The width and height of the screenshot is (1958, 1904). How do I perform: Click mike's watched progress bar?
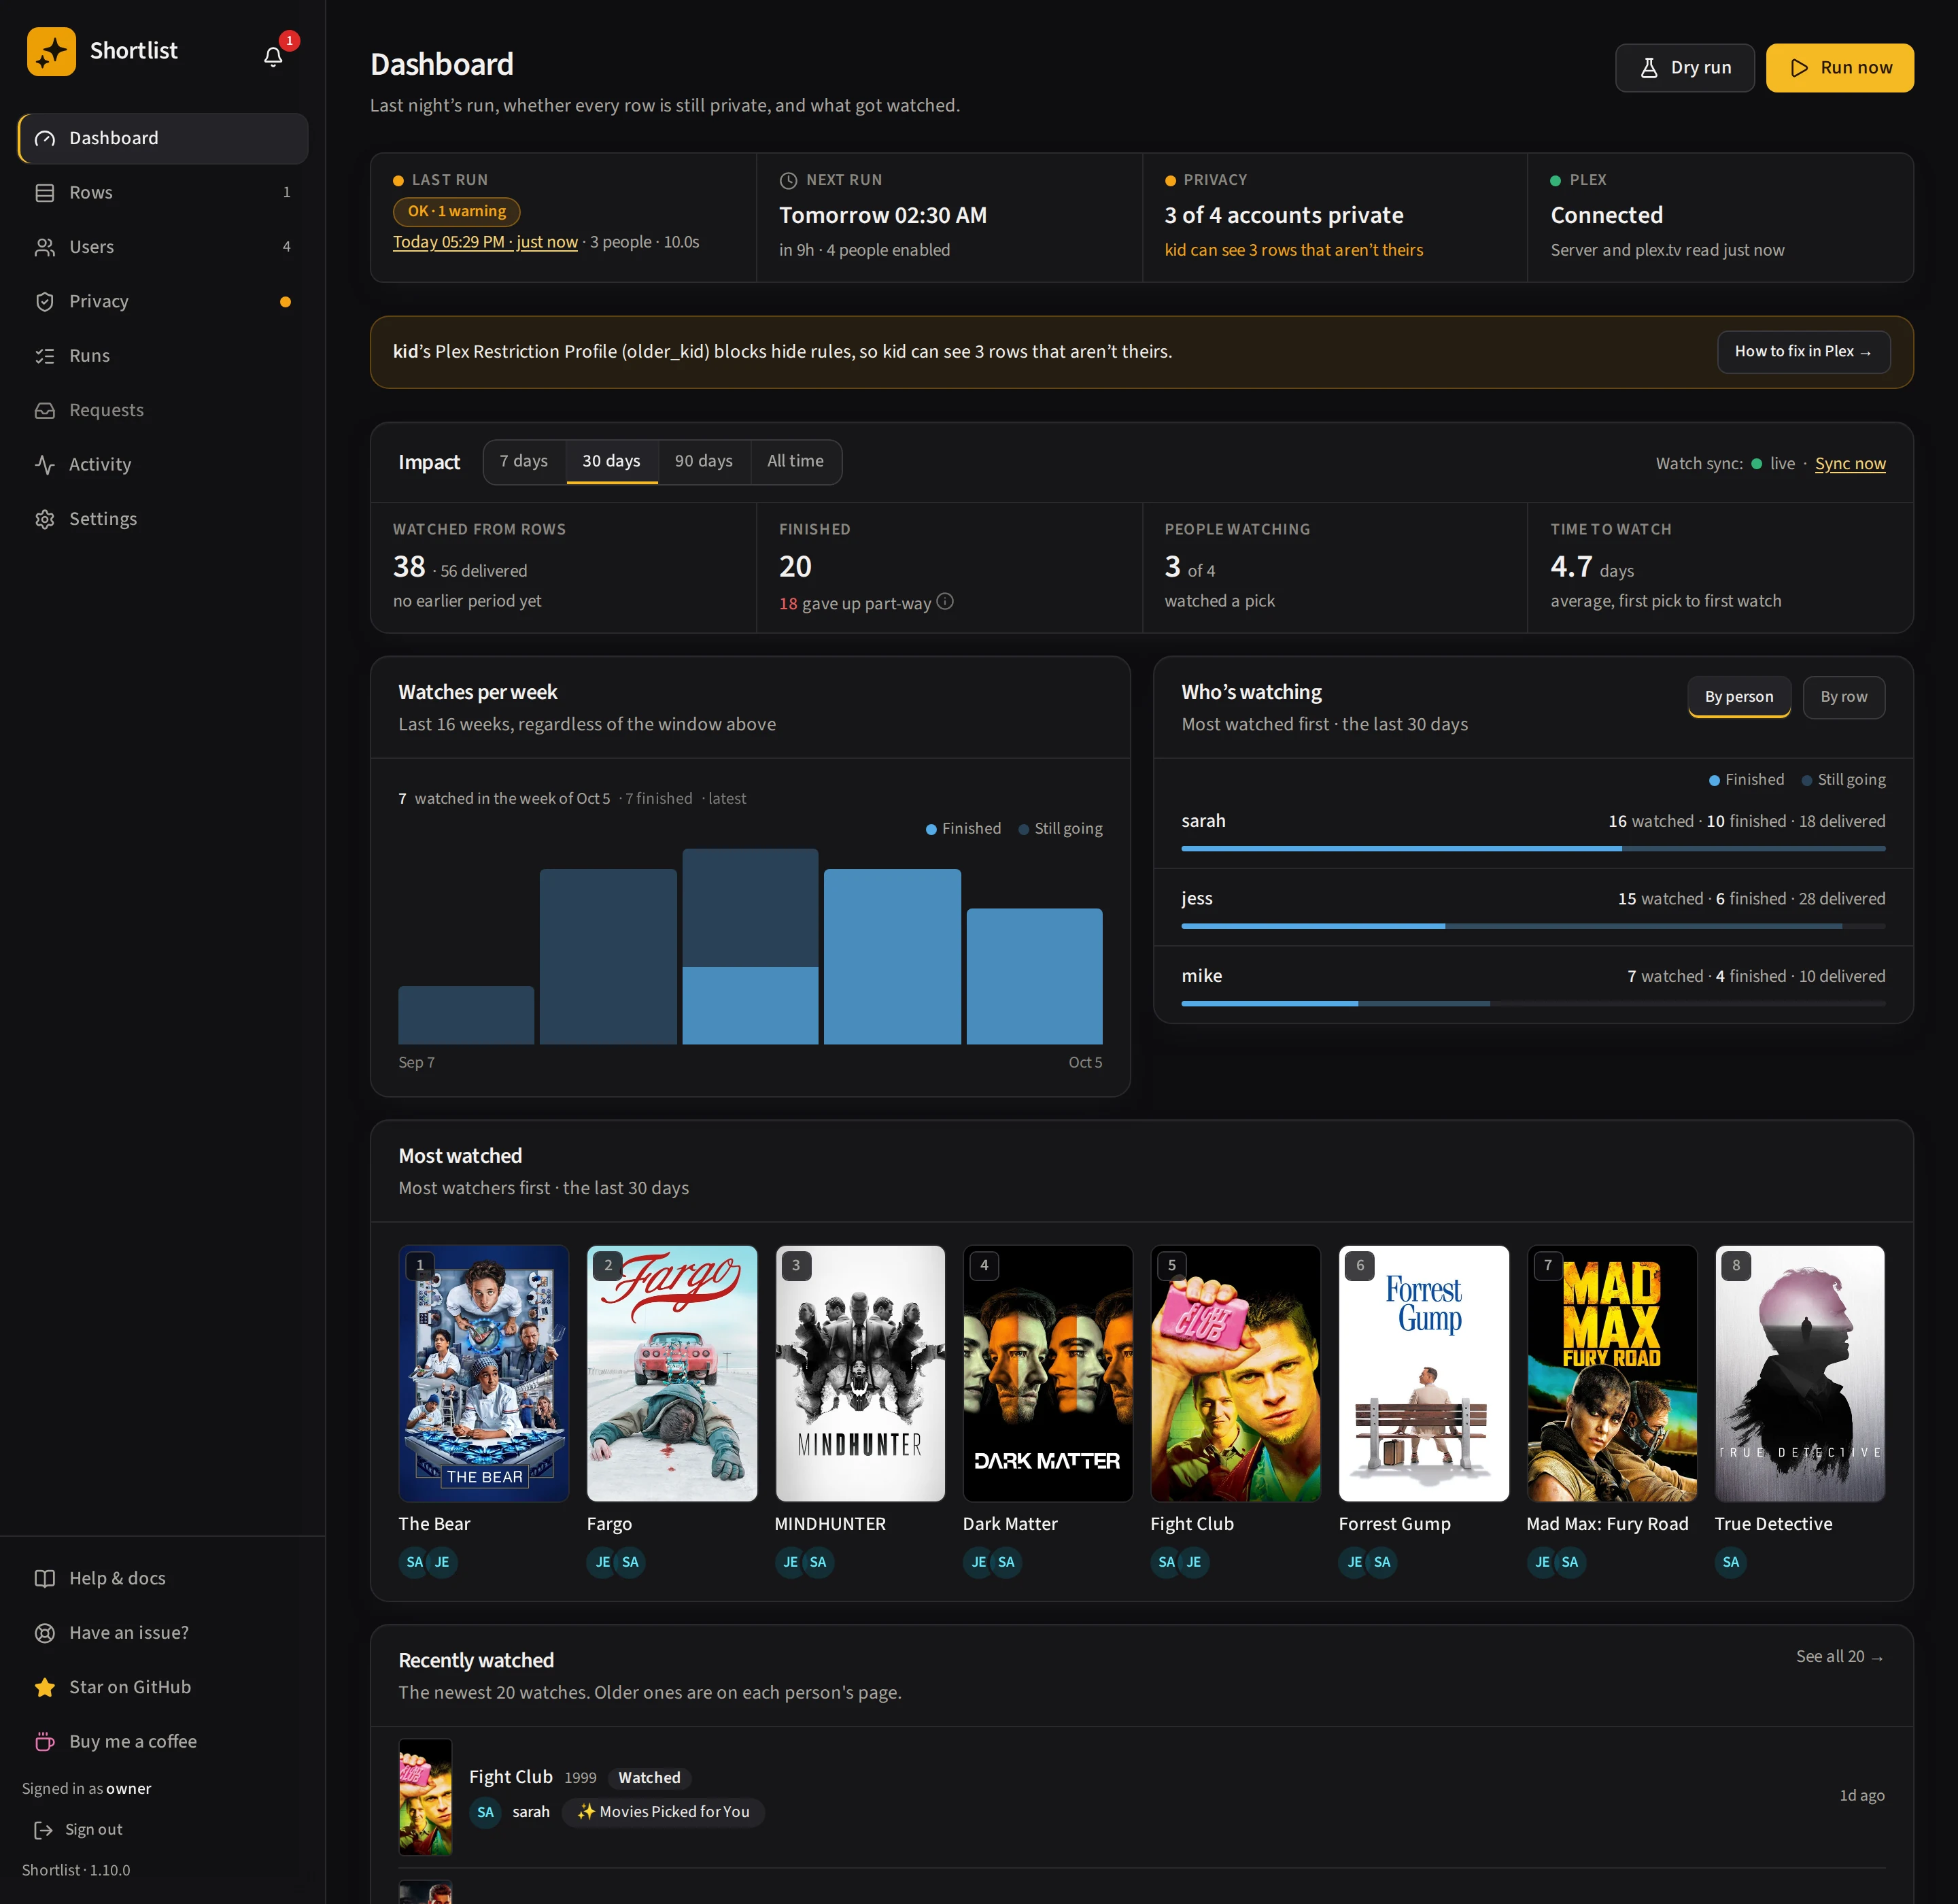[x=1533, y=1003]
